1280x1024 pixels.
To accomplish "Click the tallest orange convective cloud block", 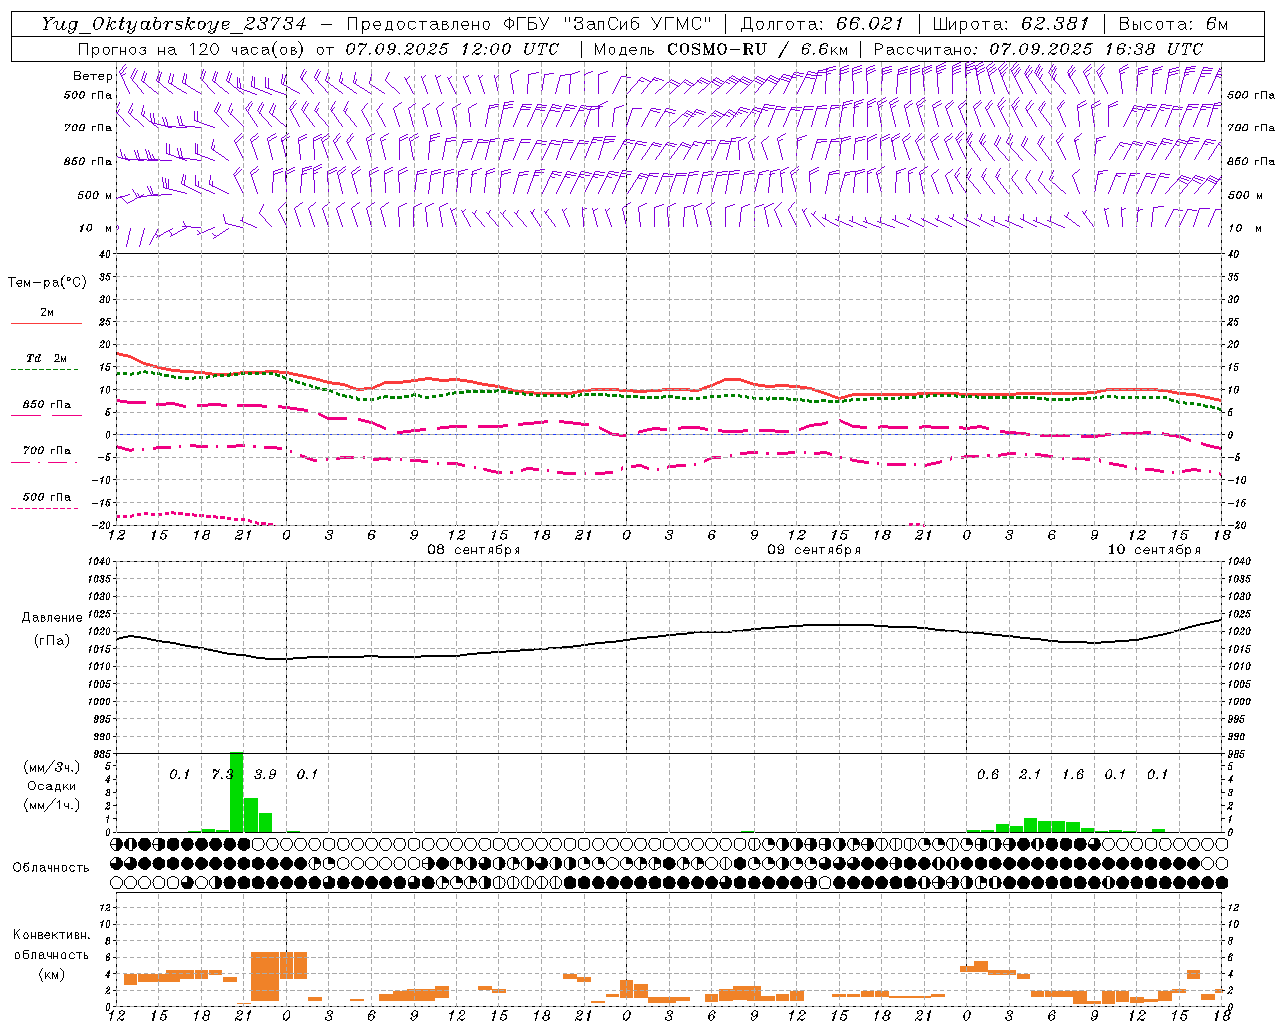I will [265, 977].
